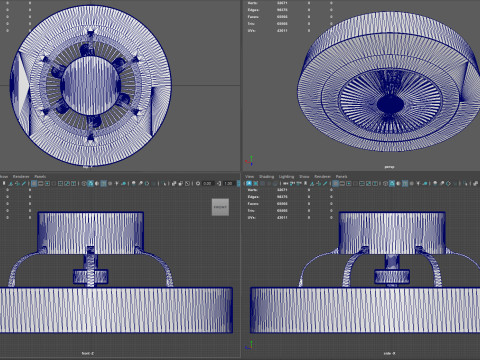Open the Lighting menu in side view panel
Viewport: 480px width, 360px height.
pyautogui.click(x=286, y=177)
